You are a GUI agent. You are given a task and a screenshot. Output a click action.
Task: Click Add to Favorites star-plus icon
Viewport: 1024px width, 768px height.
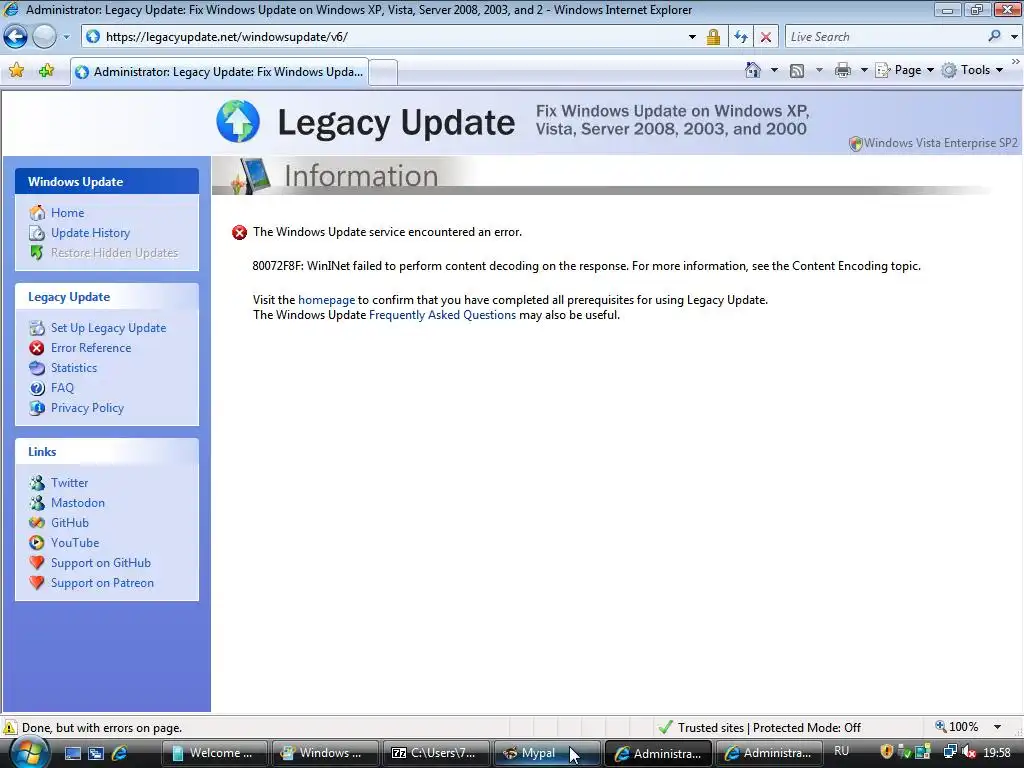tap(46, 71)
